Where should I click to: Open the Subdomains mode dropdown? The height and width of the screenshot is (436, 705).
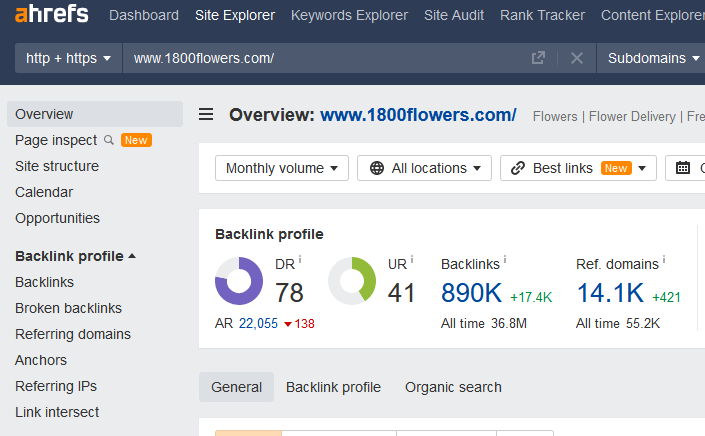pos(653,58)
